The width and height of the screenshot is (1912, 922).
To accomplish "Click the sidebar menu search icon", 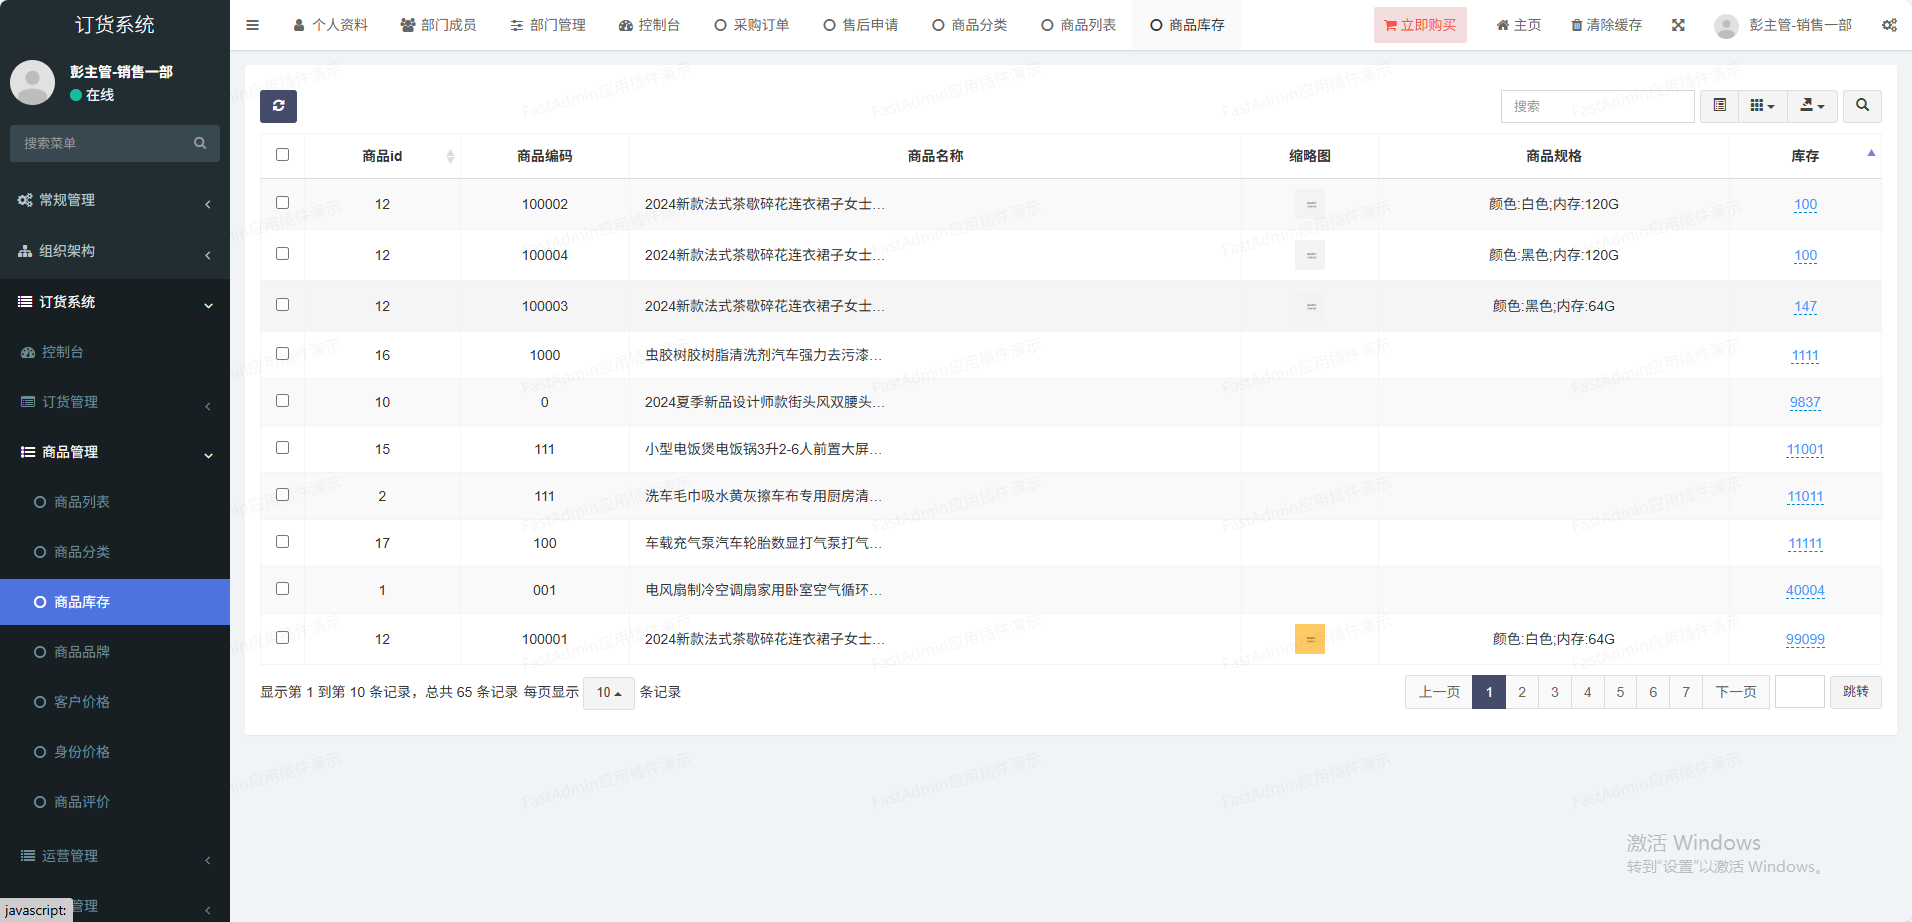I will click(x=200, y=143).
